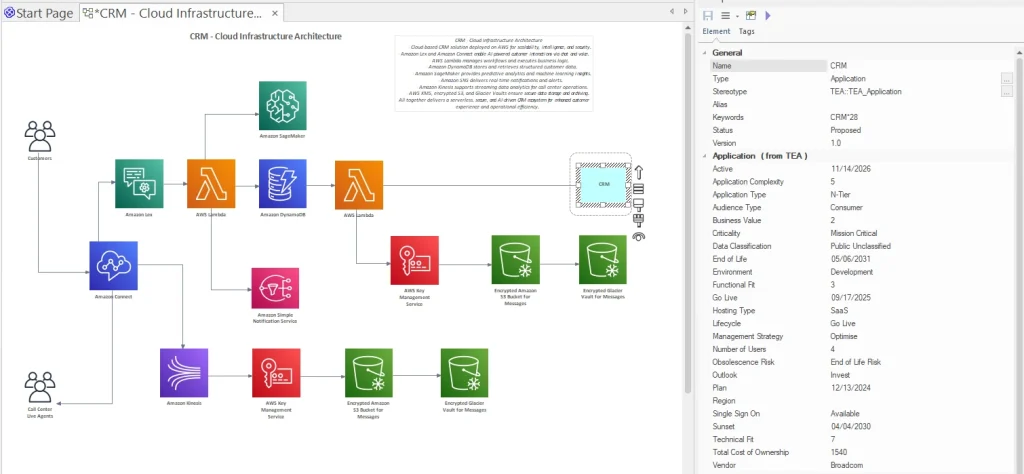Collapse the General section

point(705,53)
